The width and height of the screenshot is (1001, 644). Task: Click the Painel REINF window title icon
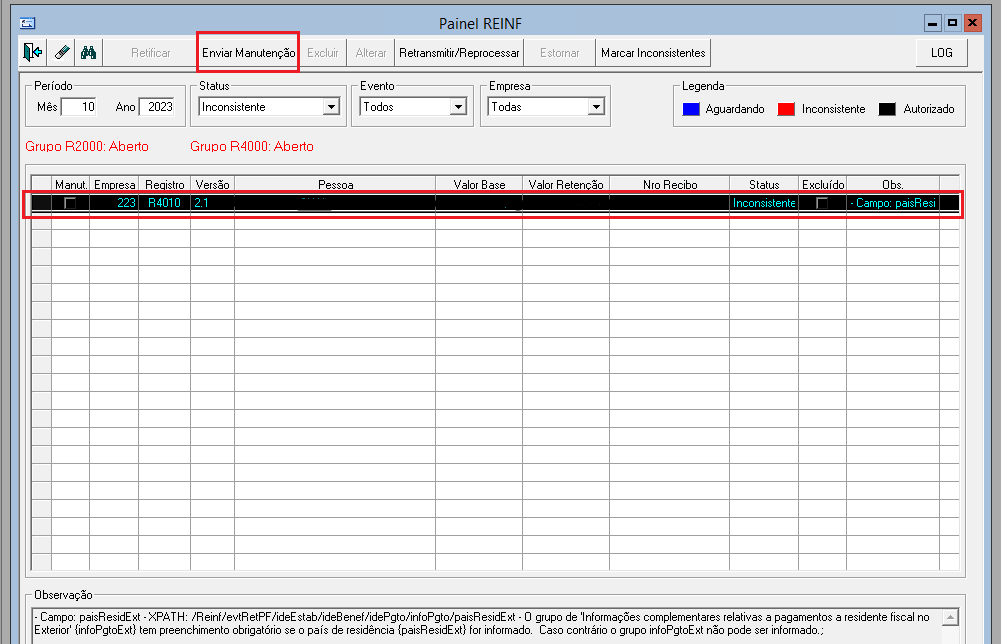tap(27, 24)
